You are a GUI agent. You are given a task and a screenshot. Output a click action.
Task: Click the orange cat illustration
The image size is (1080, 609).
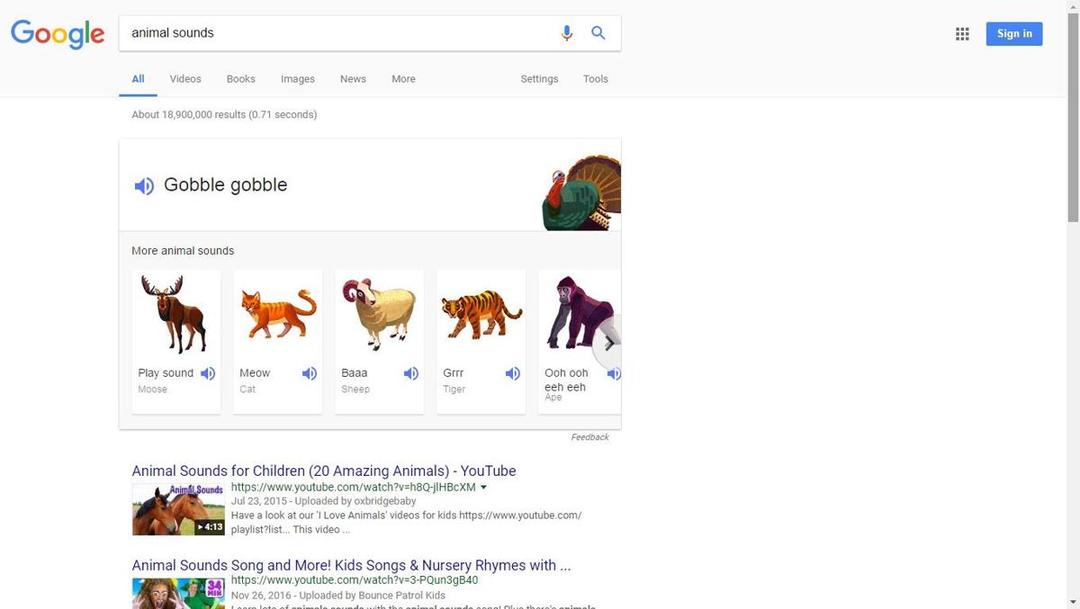click(278, 314)
